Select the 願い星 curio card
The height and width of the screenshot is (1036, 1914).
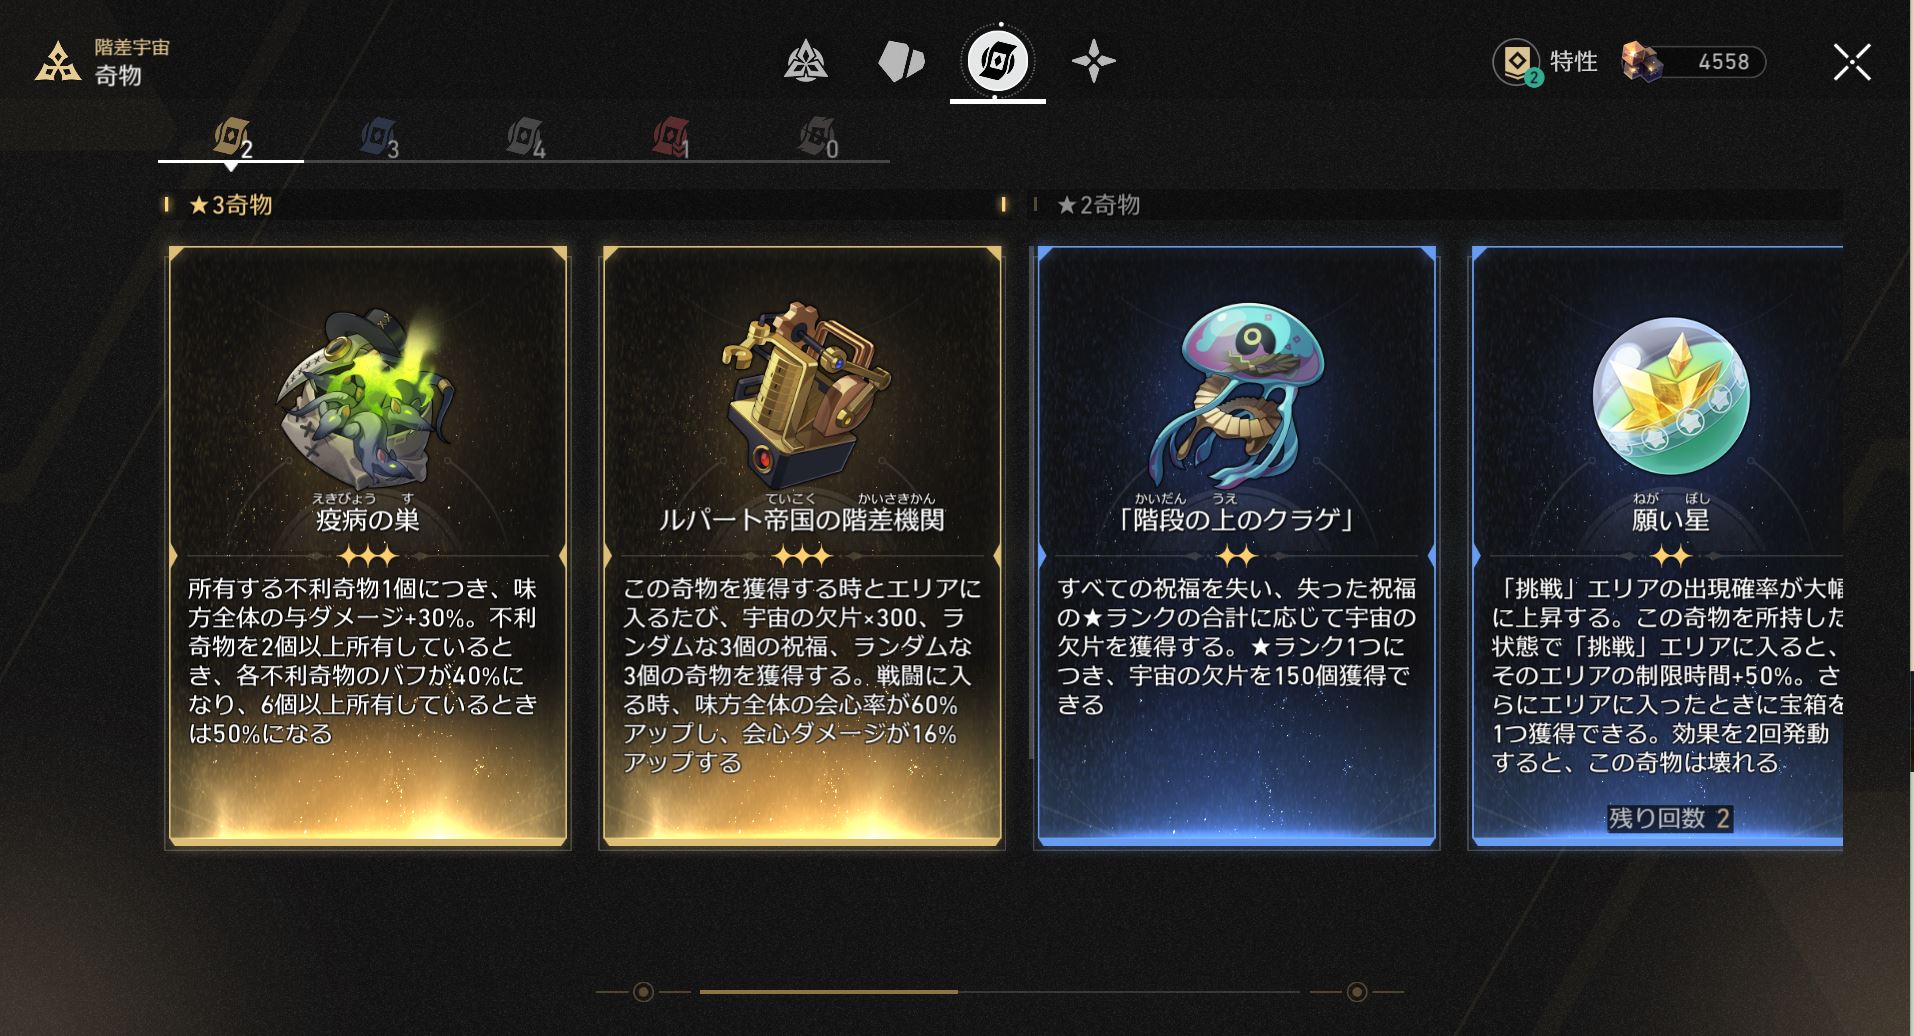[1656, 547]
